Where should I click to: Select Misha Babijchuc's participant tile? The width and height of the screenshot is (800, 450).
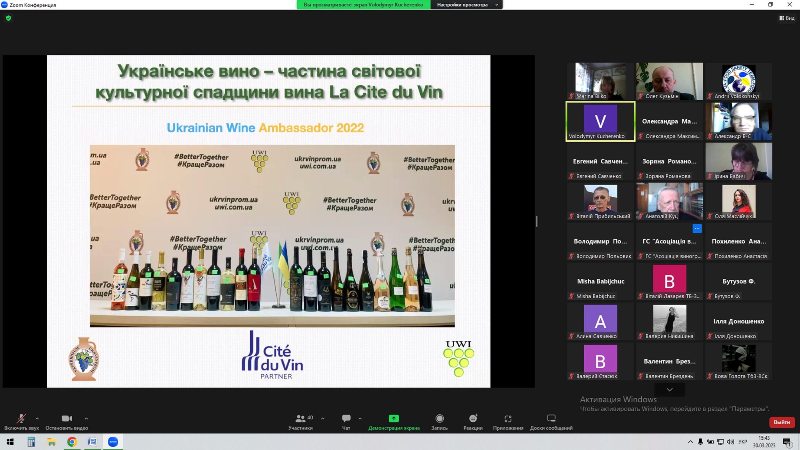[x=601, y=282]
